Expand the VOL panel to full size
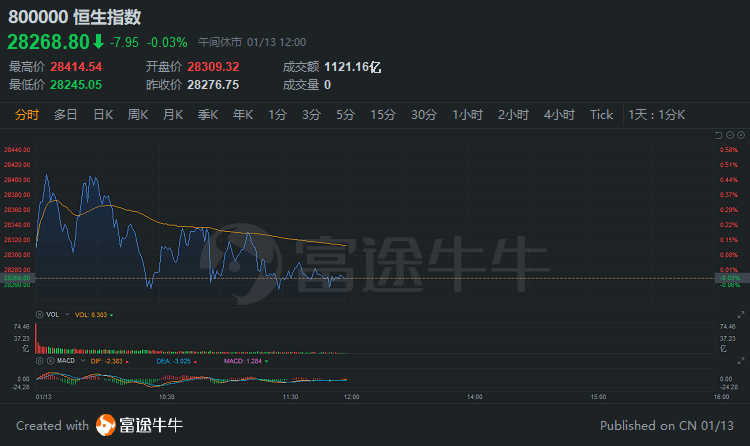The image size is (750, 446). 741,314
